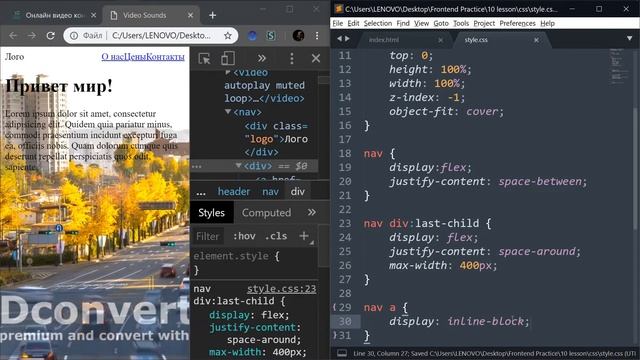
Task: Select div in DevTools breadcrumb
Action: (298, 191)
